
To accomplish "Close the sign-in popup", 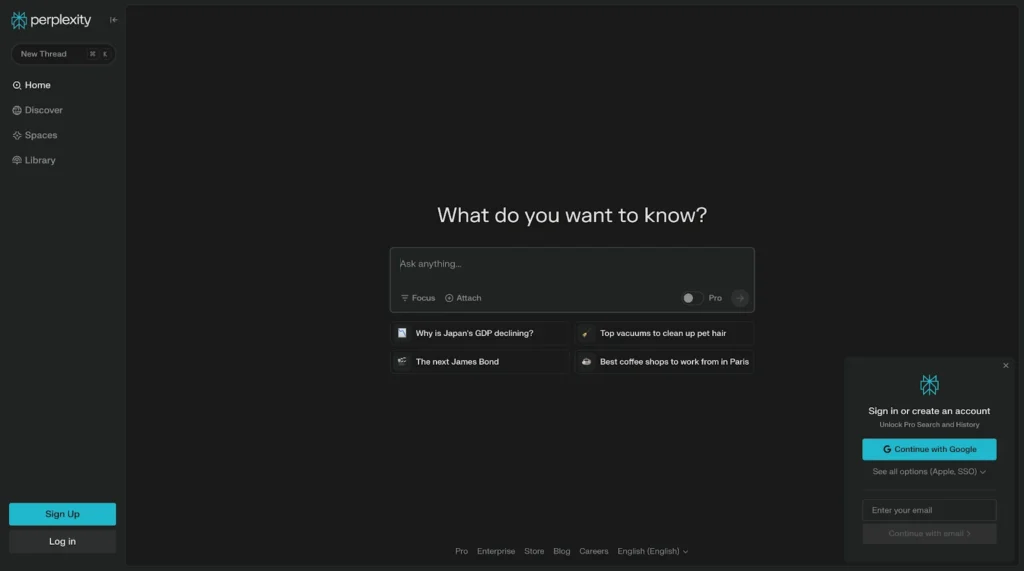I will pyautogui.click(x=1006, y=366).
